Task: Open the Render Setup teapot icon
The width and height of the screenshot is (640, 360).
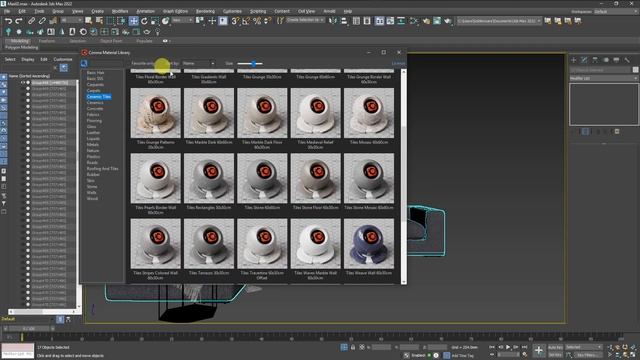Action: (x=426, y=21)
